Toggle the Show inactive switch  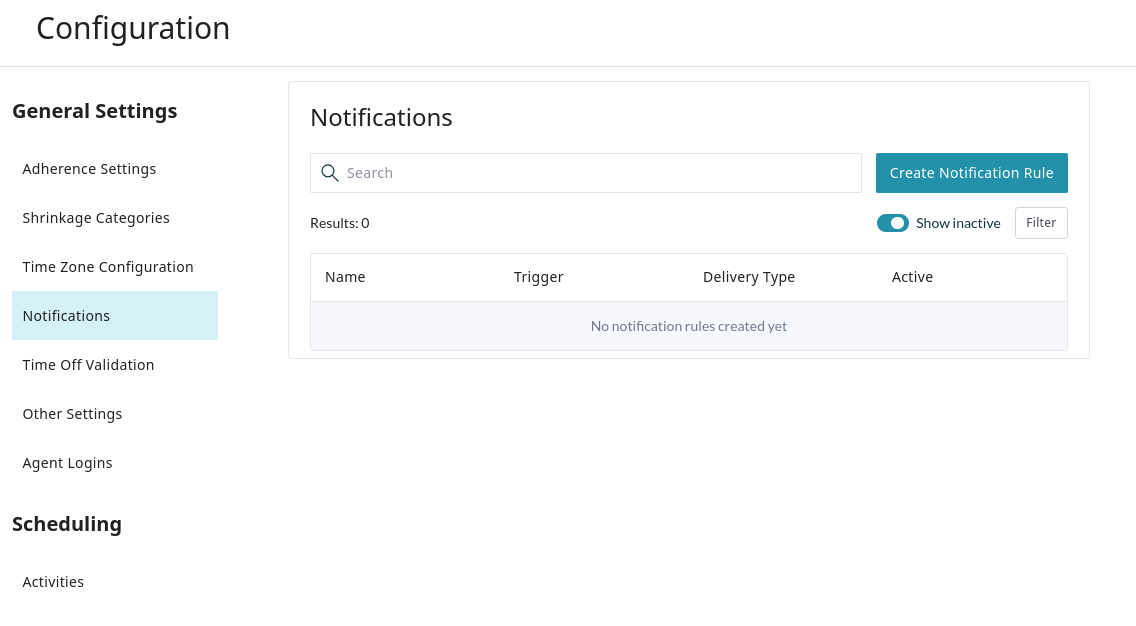(x=892, y=223)
